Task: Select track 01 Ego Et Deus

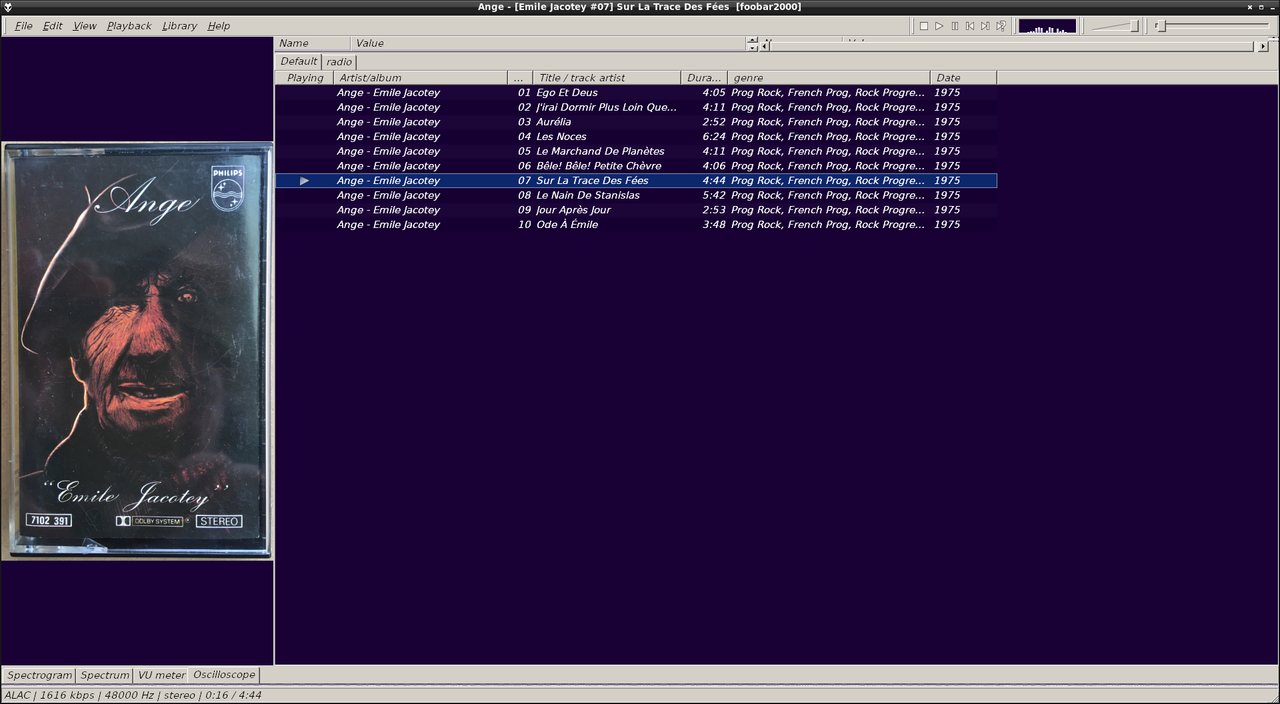Action: (x=636, y=93)
